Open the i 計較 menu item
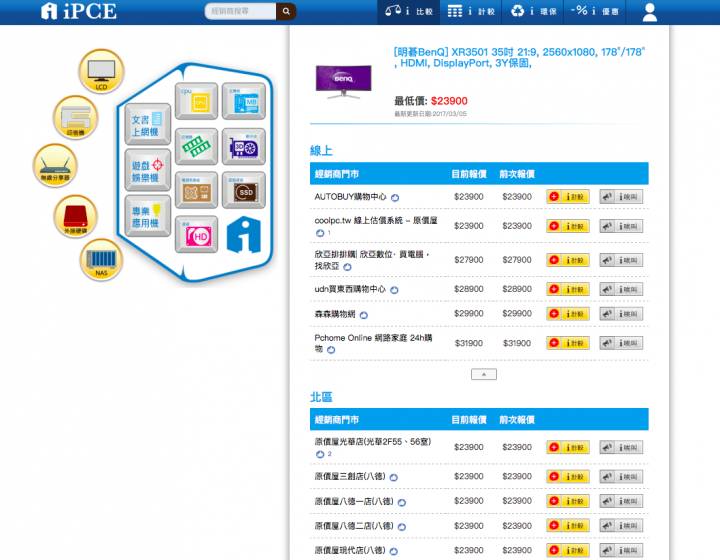This screenshot has width=720, height=560. coord(471,11)
